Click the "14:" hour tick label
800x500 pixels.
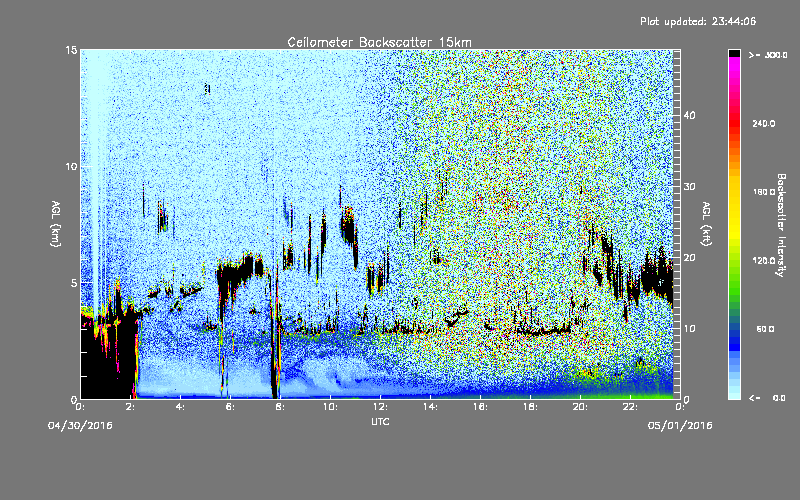click(x=430, y=407)
